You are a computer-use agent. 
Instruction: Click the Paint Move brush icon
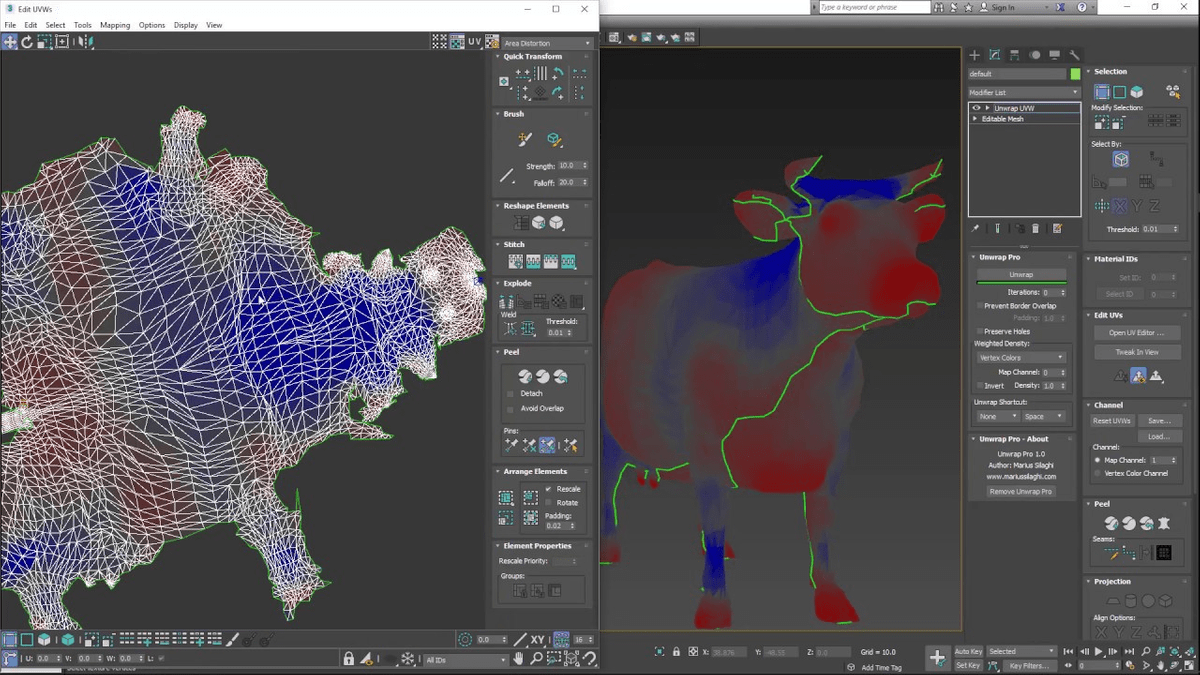[525, 139]
